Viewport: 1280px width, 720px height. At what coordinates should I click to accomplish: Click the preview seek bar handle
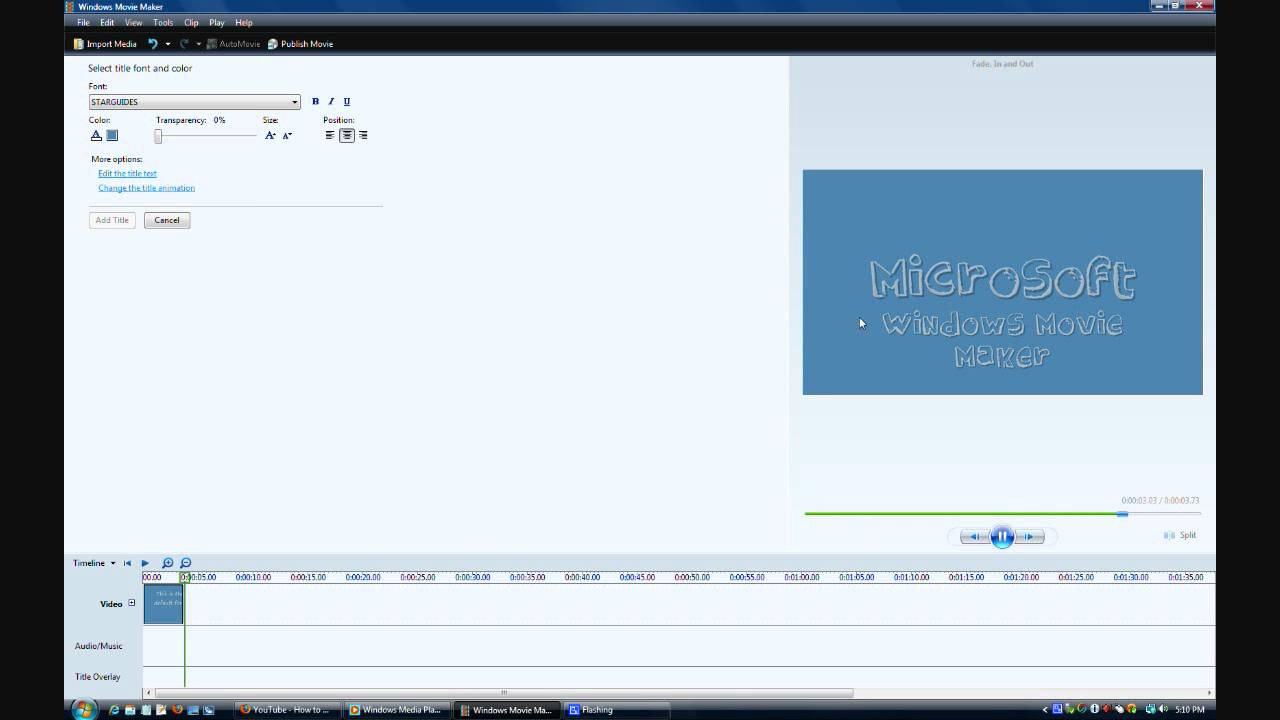pyautogui.click(x=1123, y=514)
